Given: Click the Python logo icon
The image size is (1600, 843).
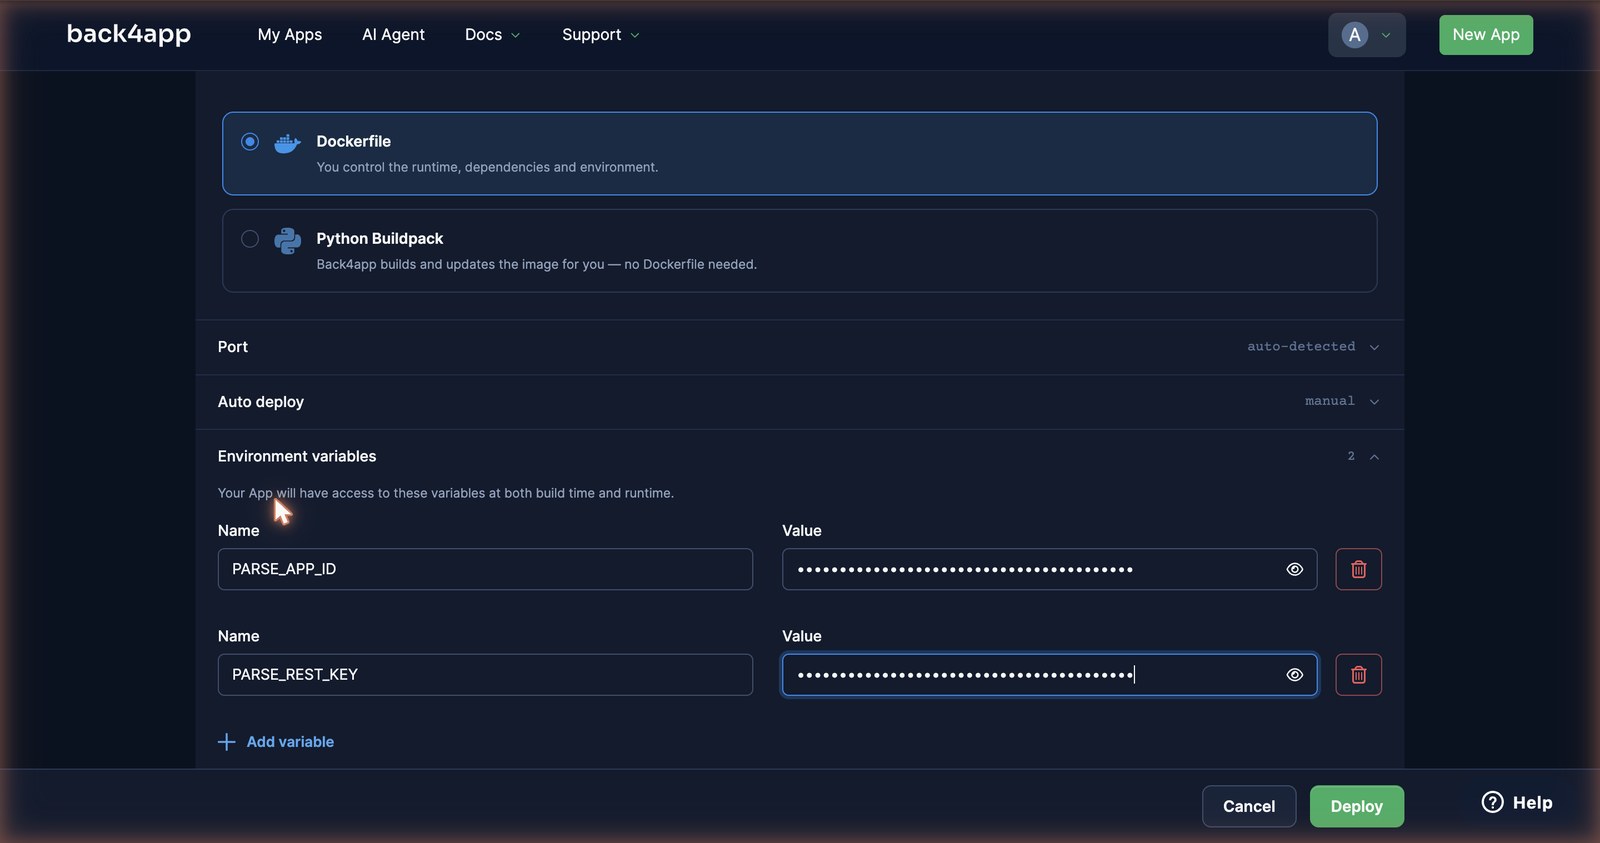Looking at the screenshot, I should tap(287, 240).
